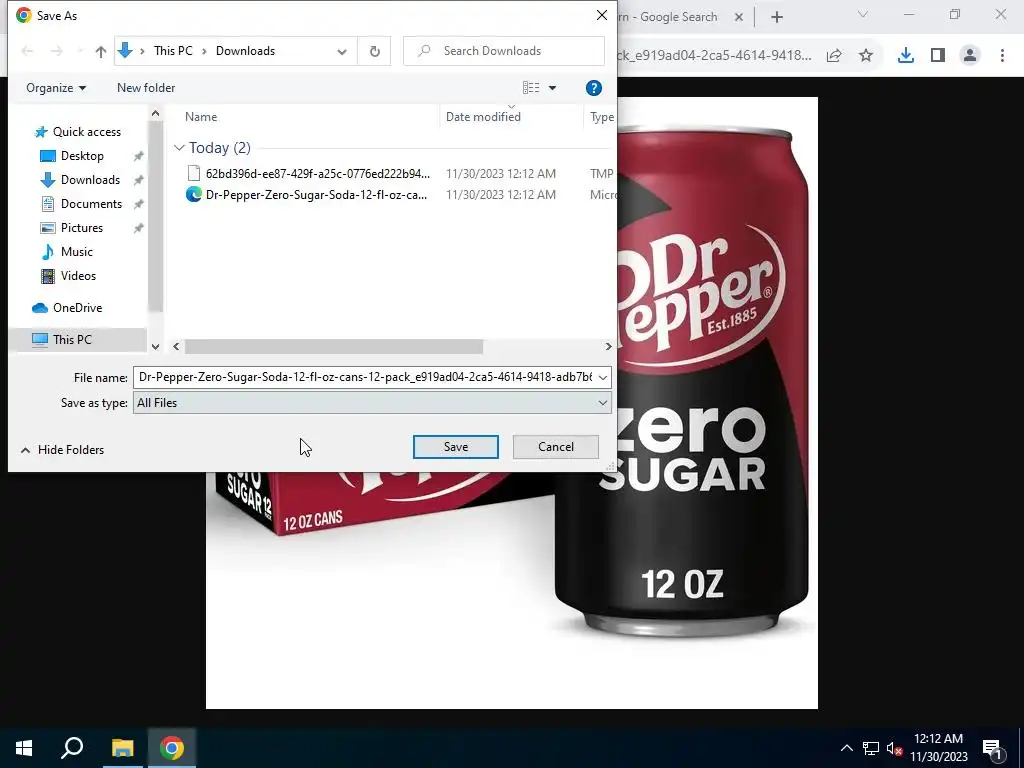
Task: Click the Chrome taskbar icon
Action: pyautogui.click(x=172, y=748)
